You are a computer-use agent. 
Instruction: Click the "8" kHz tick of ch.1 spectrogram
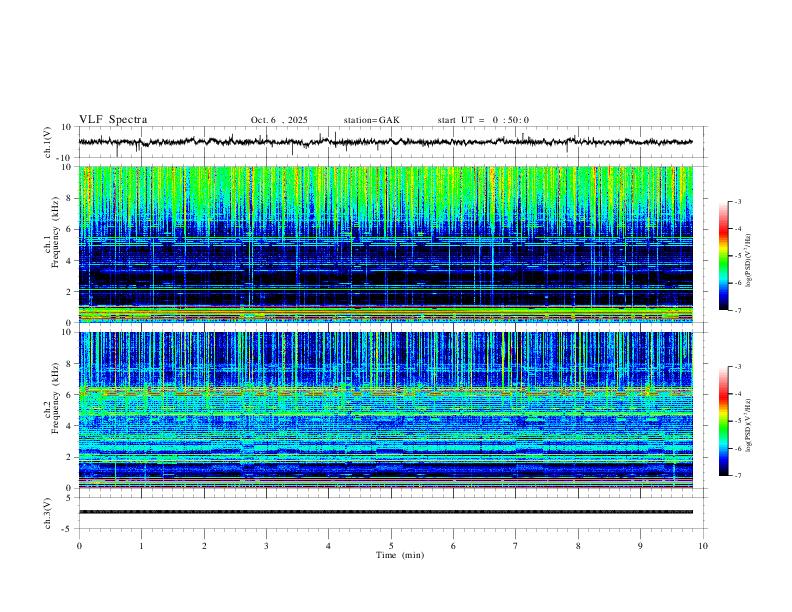70,198
